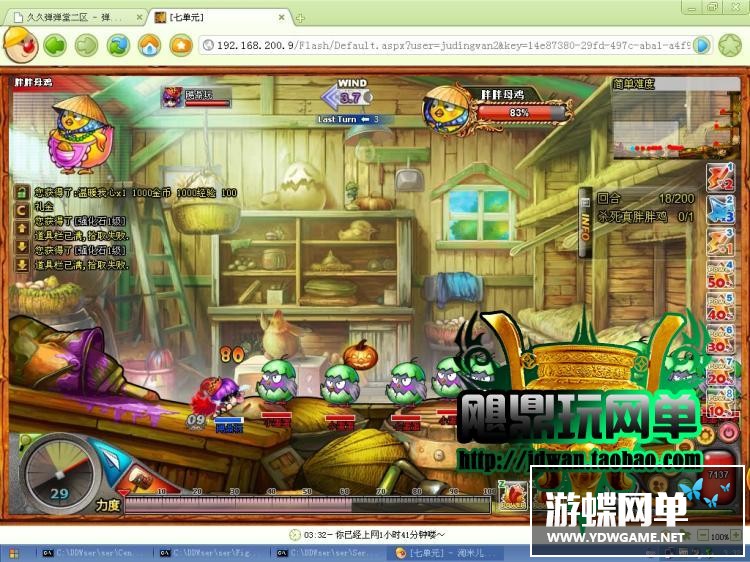Click the chat lock icon
The image size is (750, 562).
pos(22,192)
